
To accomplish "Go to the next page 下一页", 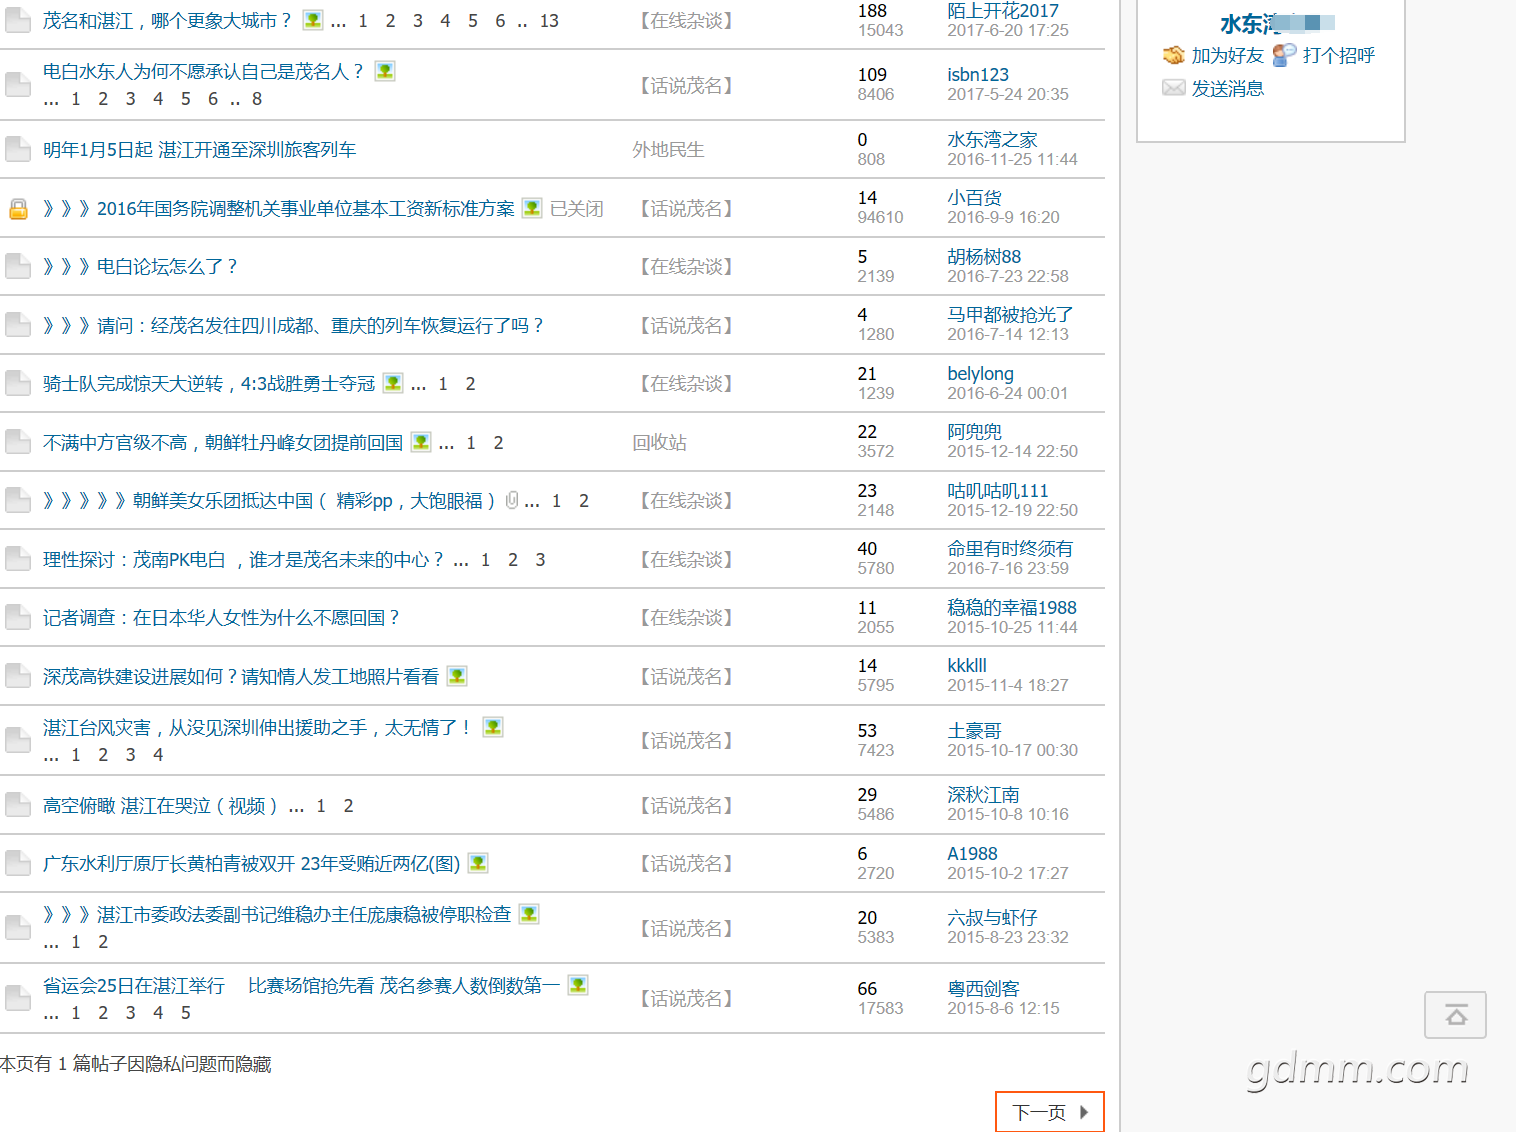I will tap(1050, 1112).
